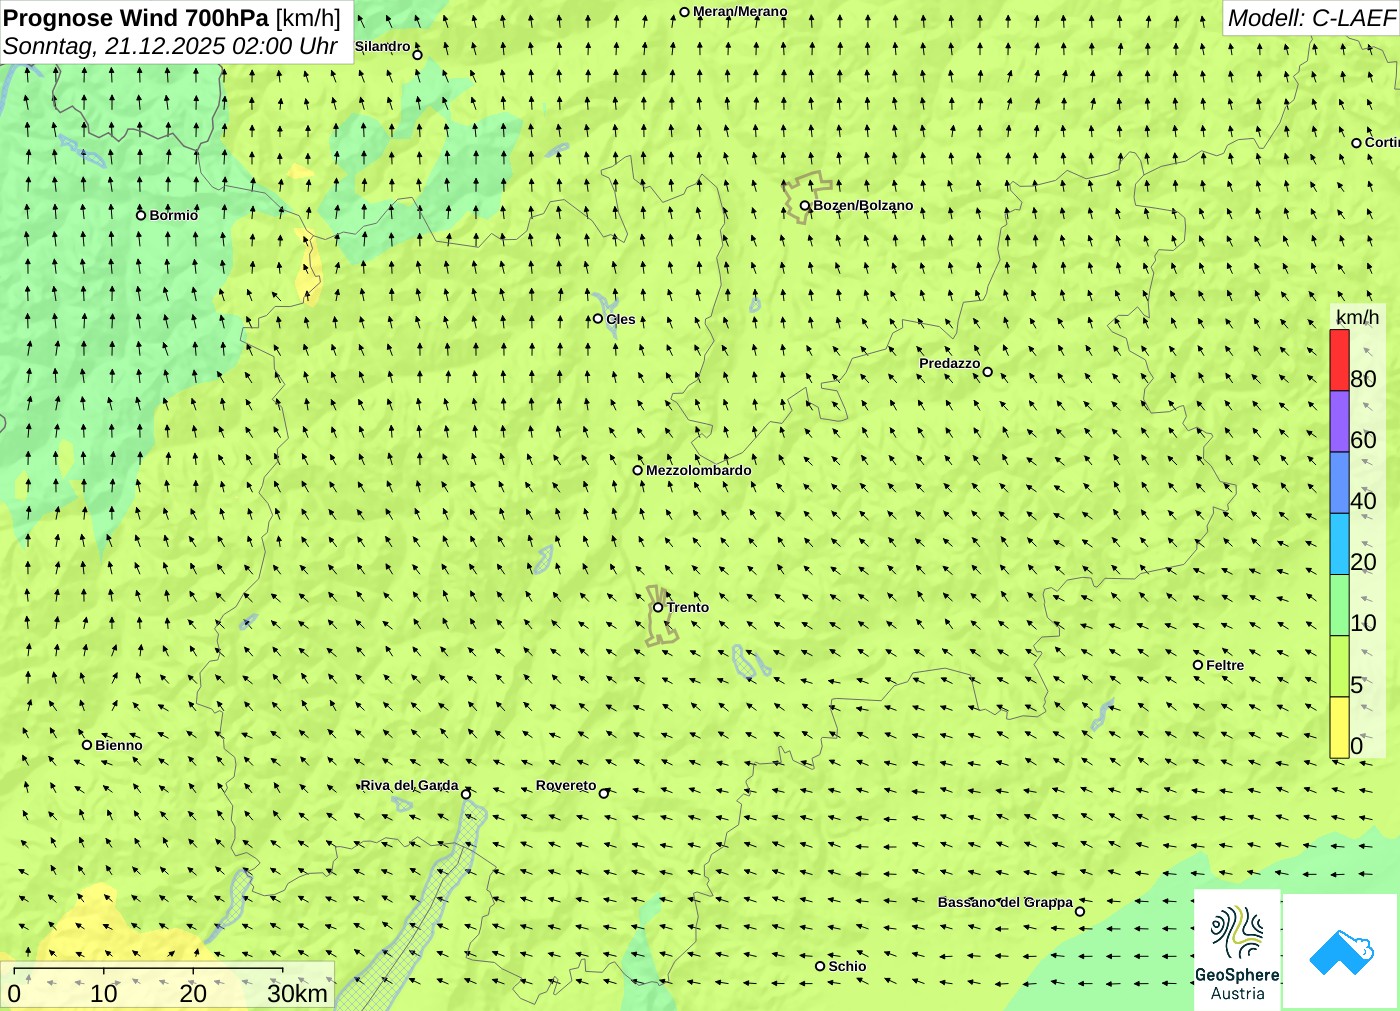Click the 'Rovereto' town label

pos(566,785)
